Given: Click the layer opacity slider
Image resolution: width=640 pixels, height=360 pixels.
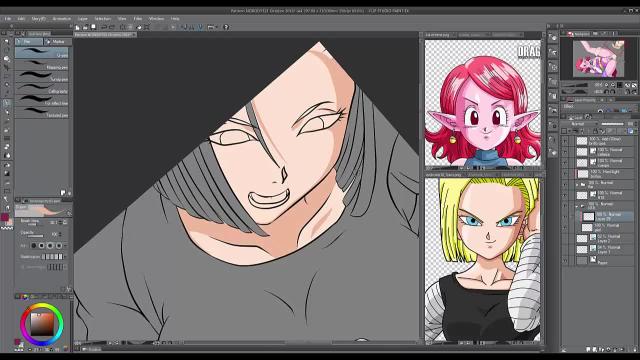Looking at the screenshot, I should [x=612, y=124].
